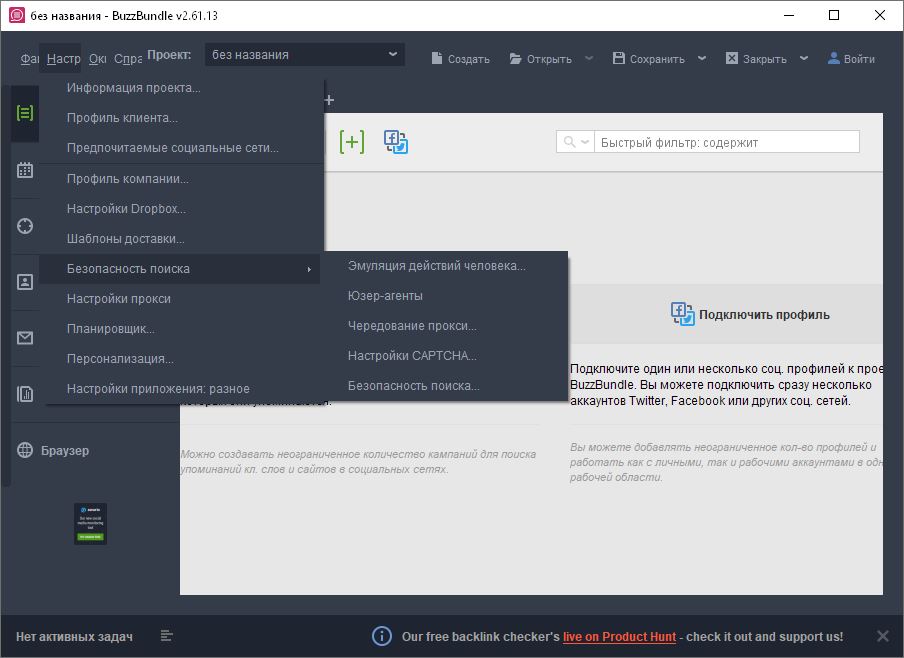The image size is (904, 658).
Task: Select Шаблоны доставки menu item
Action: [x=182, y=239]
